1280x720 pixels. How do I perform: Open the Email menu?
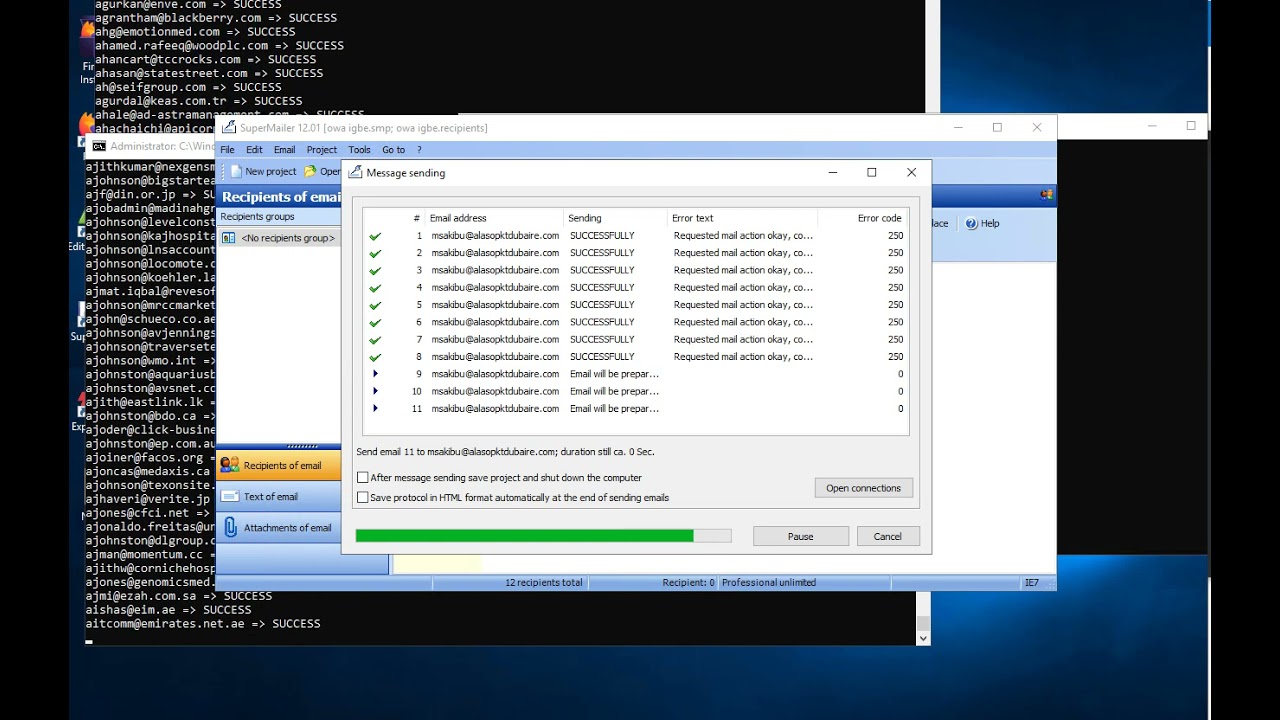pos(284,150)
